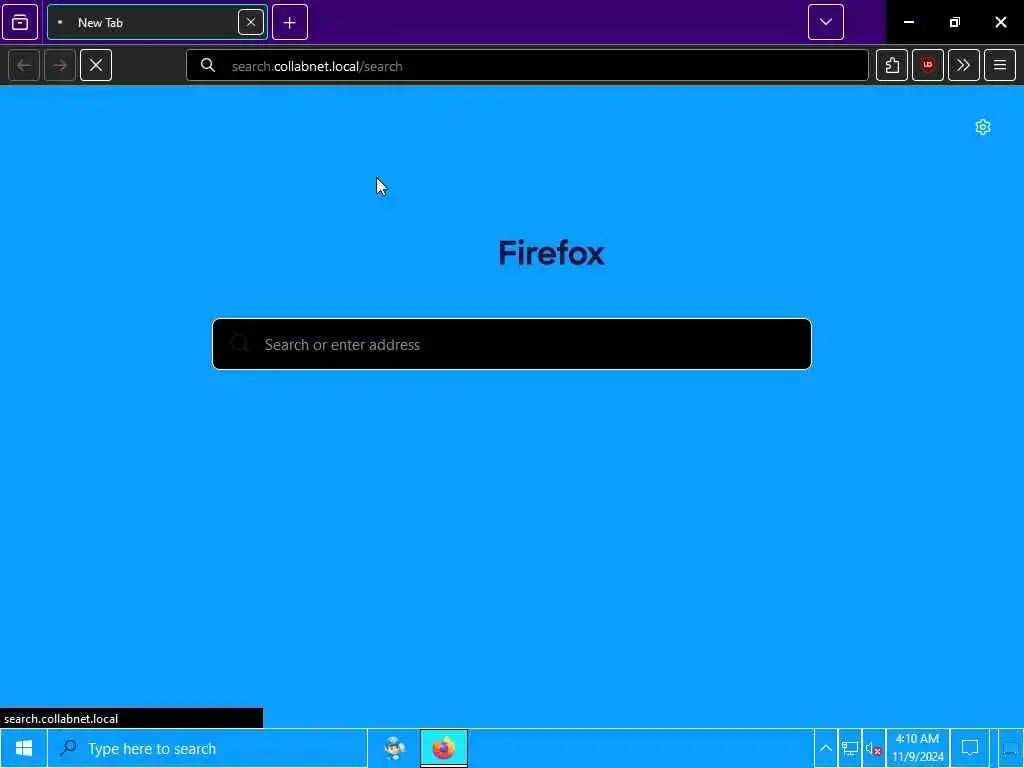Open network status in system tray
This screenshot has width=1024, height=768.
[x=850, y=748]
